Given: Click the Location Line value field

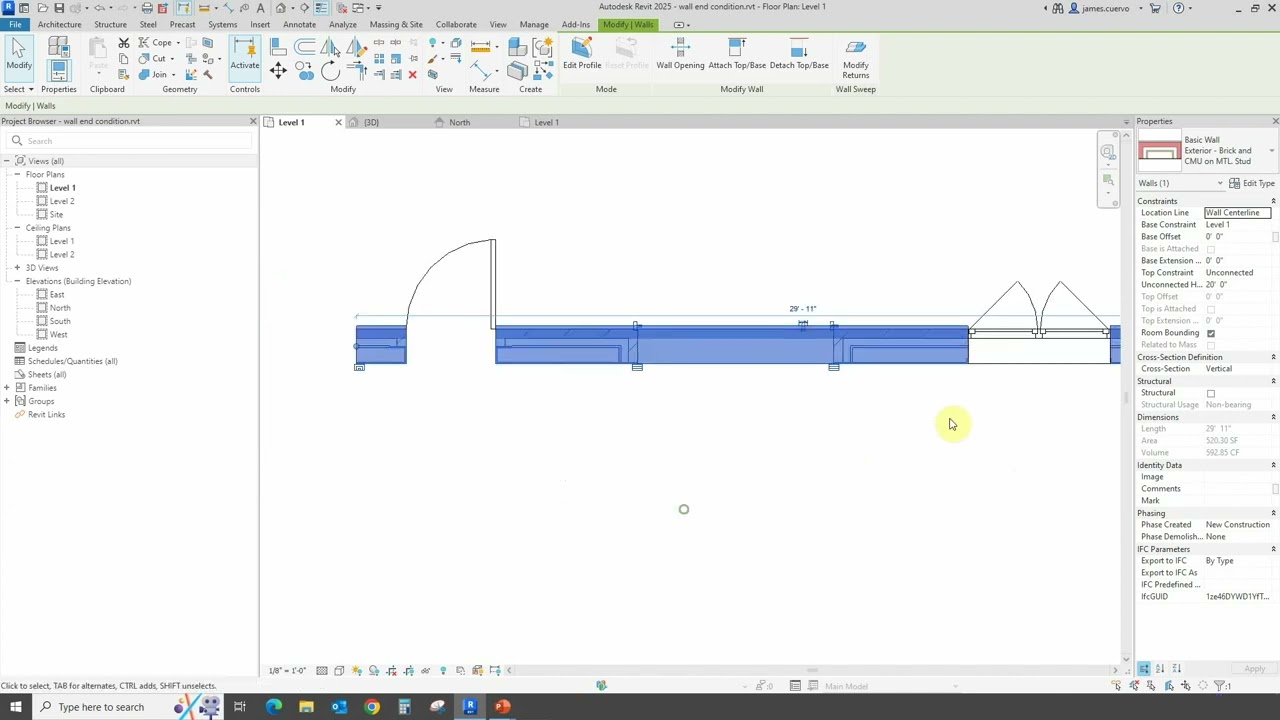Looking at the screenshot, I should click(x=1237, y=213).
